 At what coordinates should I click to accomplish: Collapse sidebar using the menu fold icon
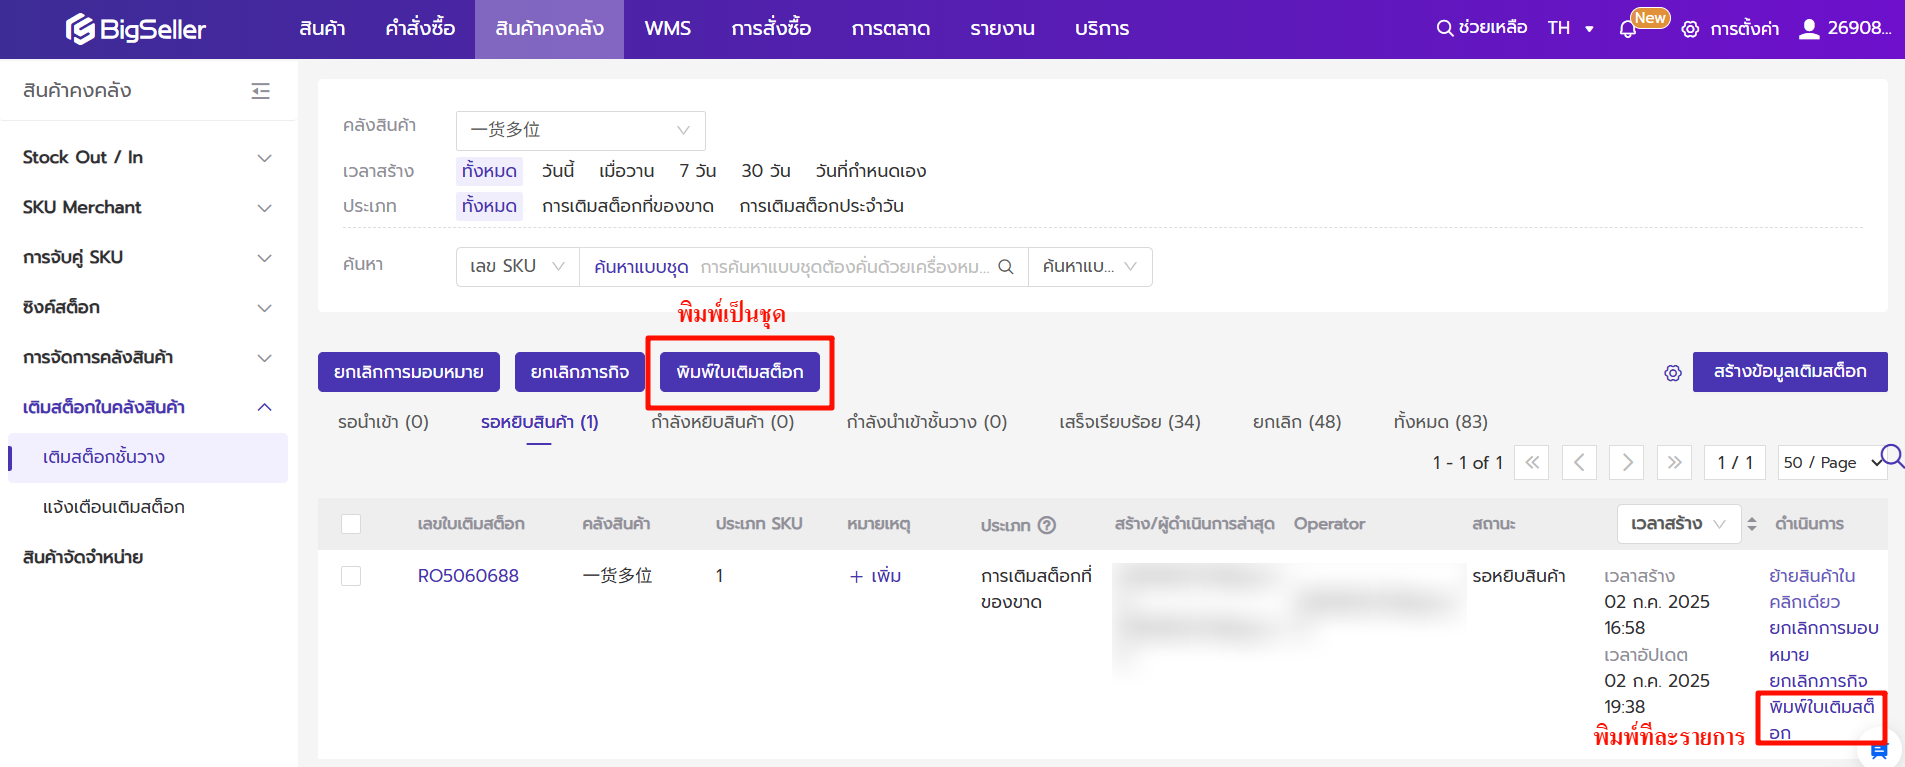tap(261, 91)
